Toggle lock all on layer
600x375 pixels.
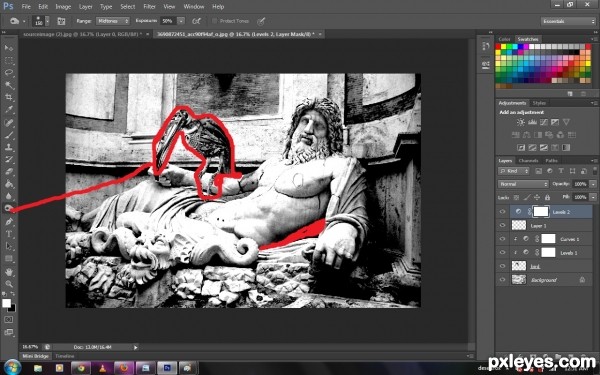pos(547,197)
